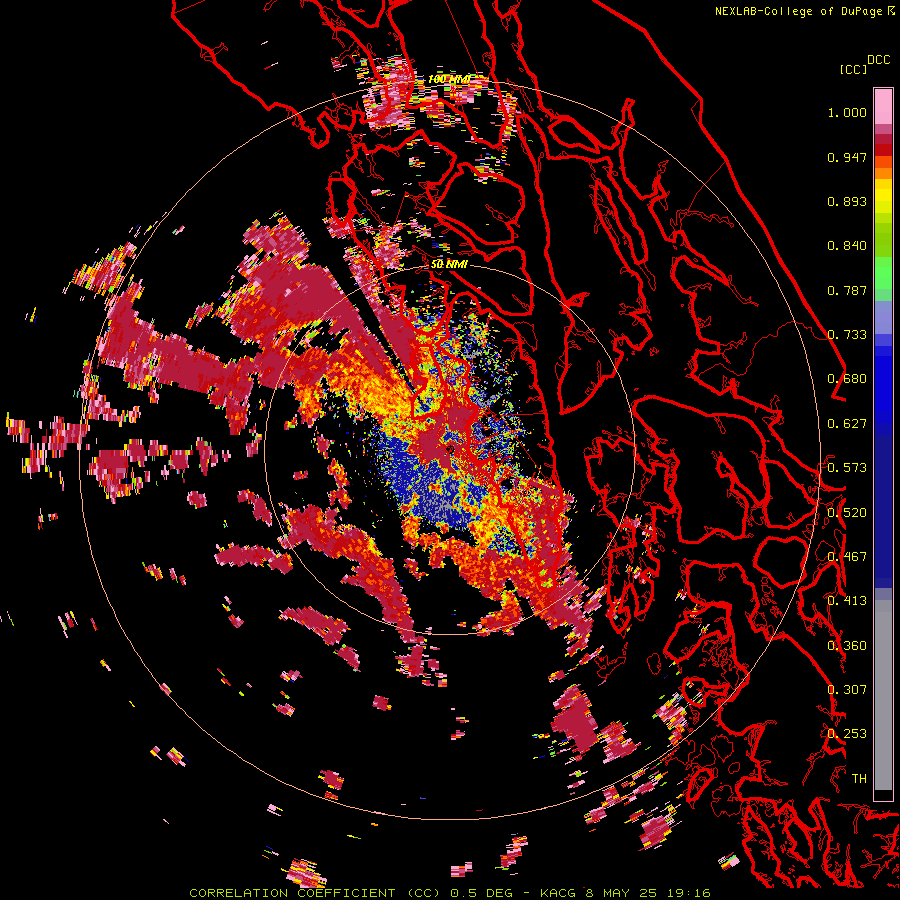Click the 0.360 value on the color scale

click(x=847, y=646)
